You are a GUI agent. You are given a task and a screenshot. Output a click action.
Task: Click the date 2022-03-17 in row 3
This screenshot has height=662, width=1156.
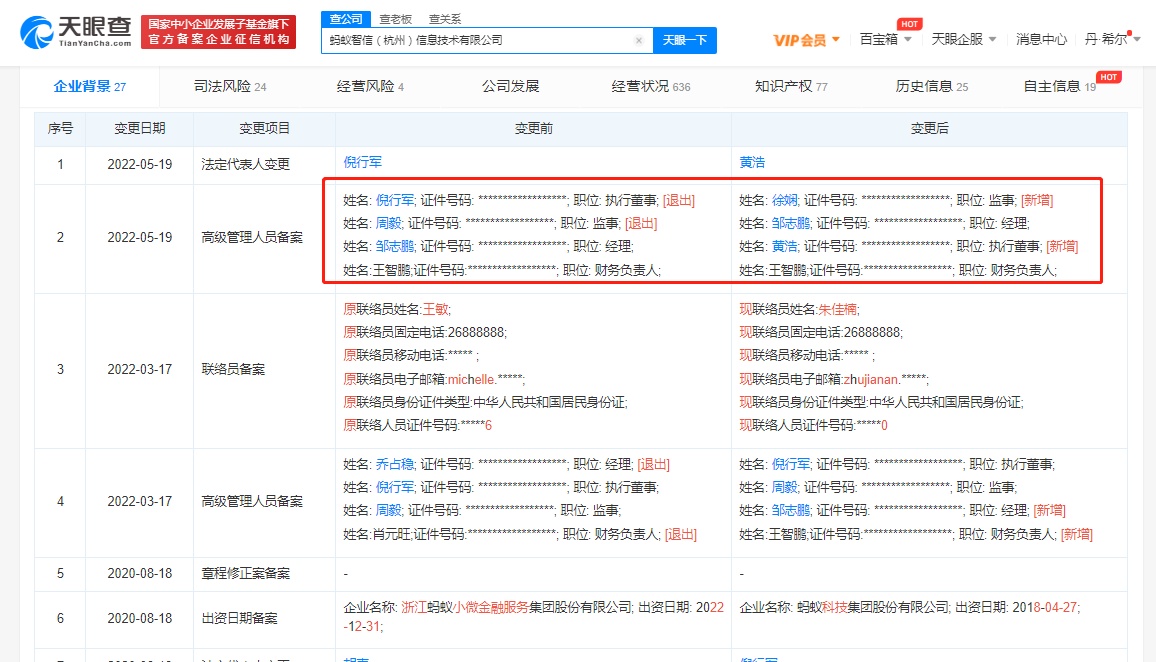(x=139, y=369)
